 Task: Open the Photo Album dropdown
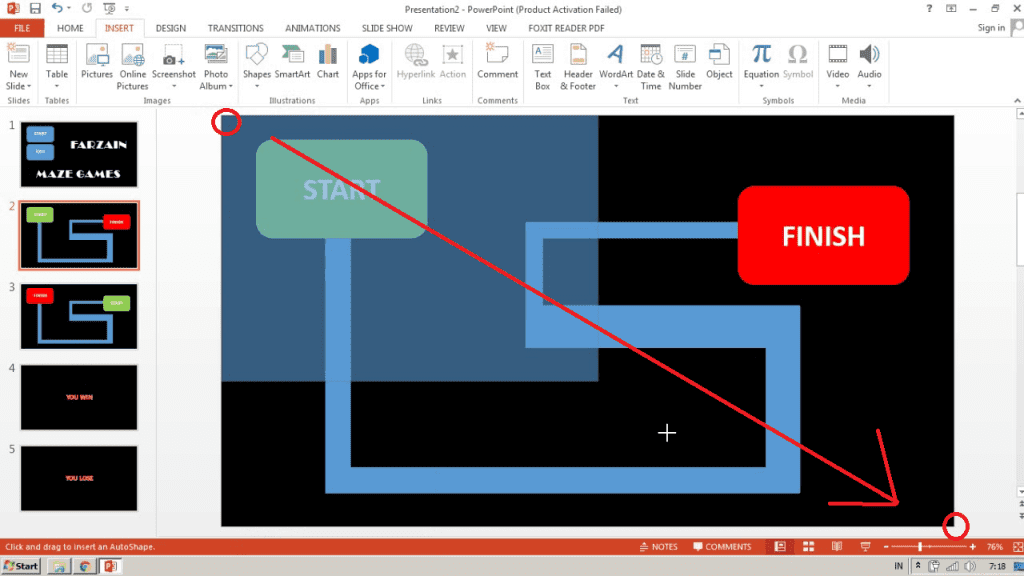[x=215, y=86]
